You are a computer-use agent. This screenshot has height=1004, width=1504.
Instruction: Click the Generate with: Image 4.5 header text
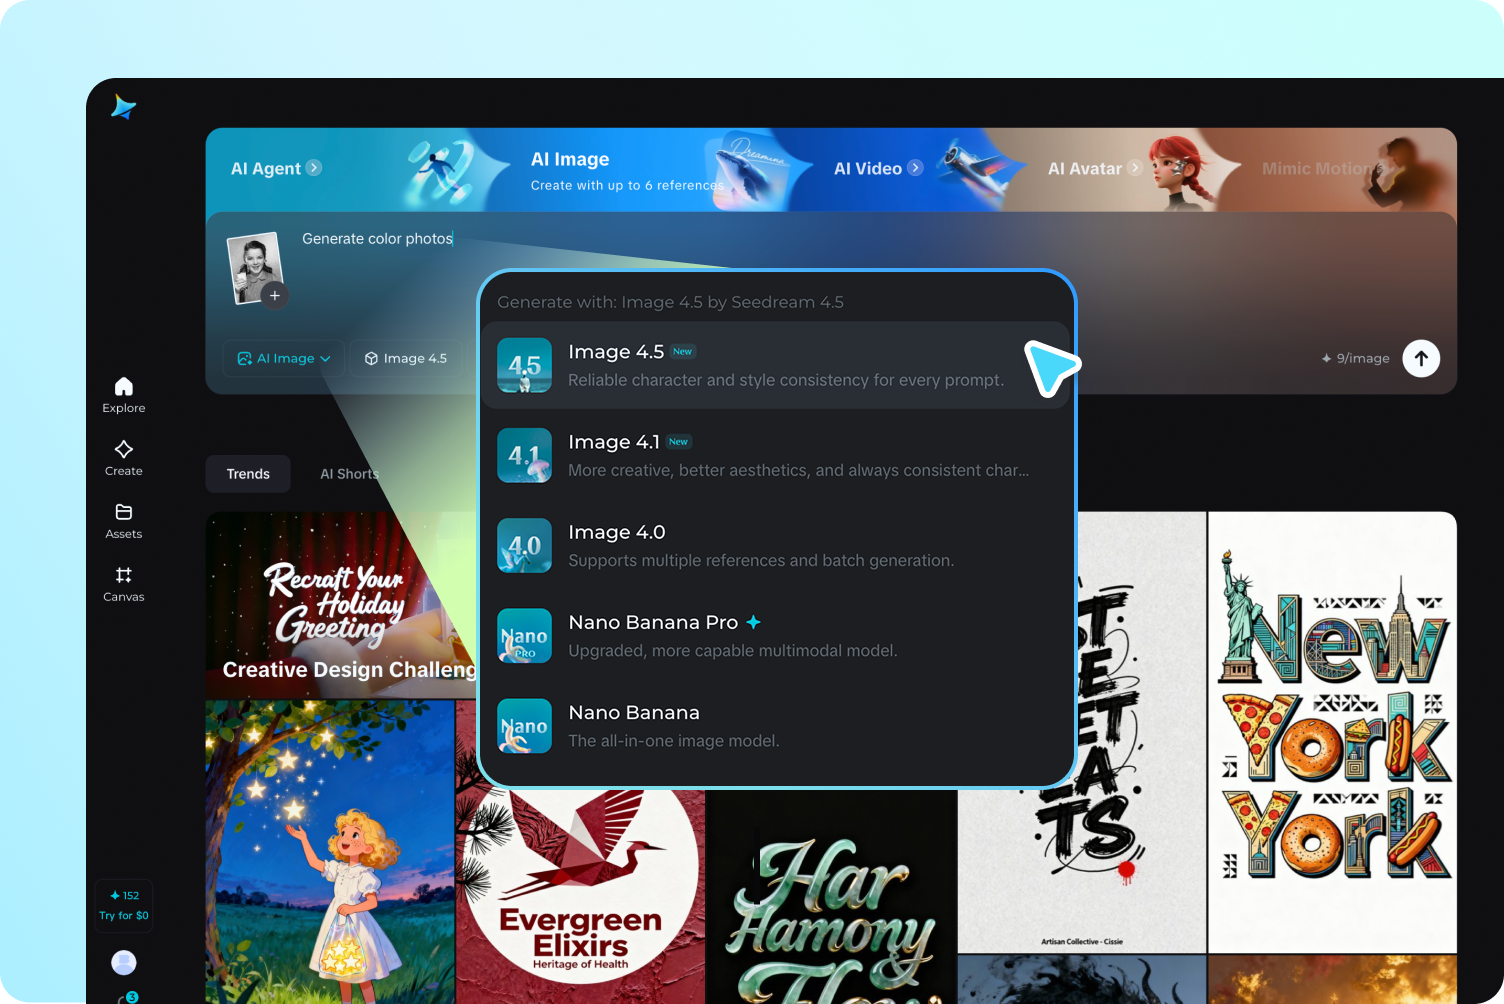[670, 302]
